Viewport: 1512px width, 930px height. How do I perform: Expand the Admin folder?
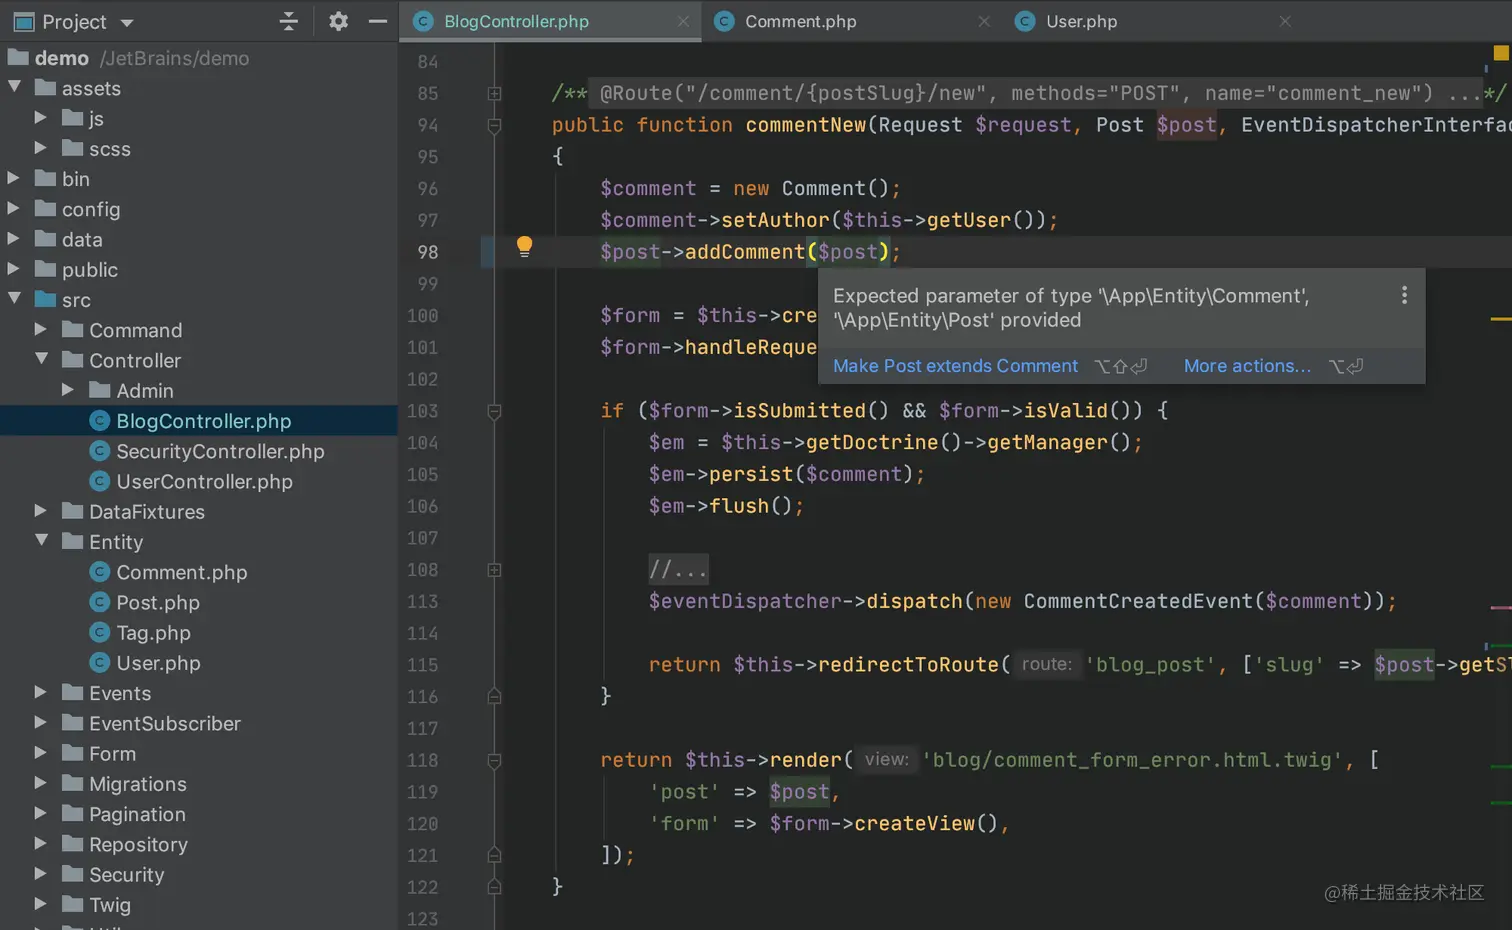(68, 390)
